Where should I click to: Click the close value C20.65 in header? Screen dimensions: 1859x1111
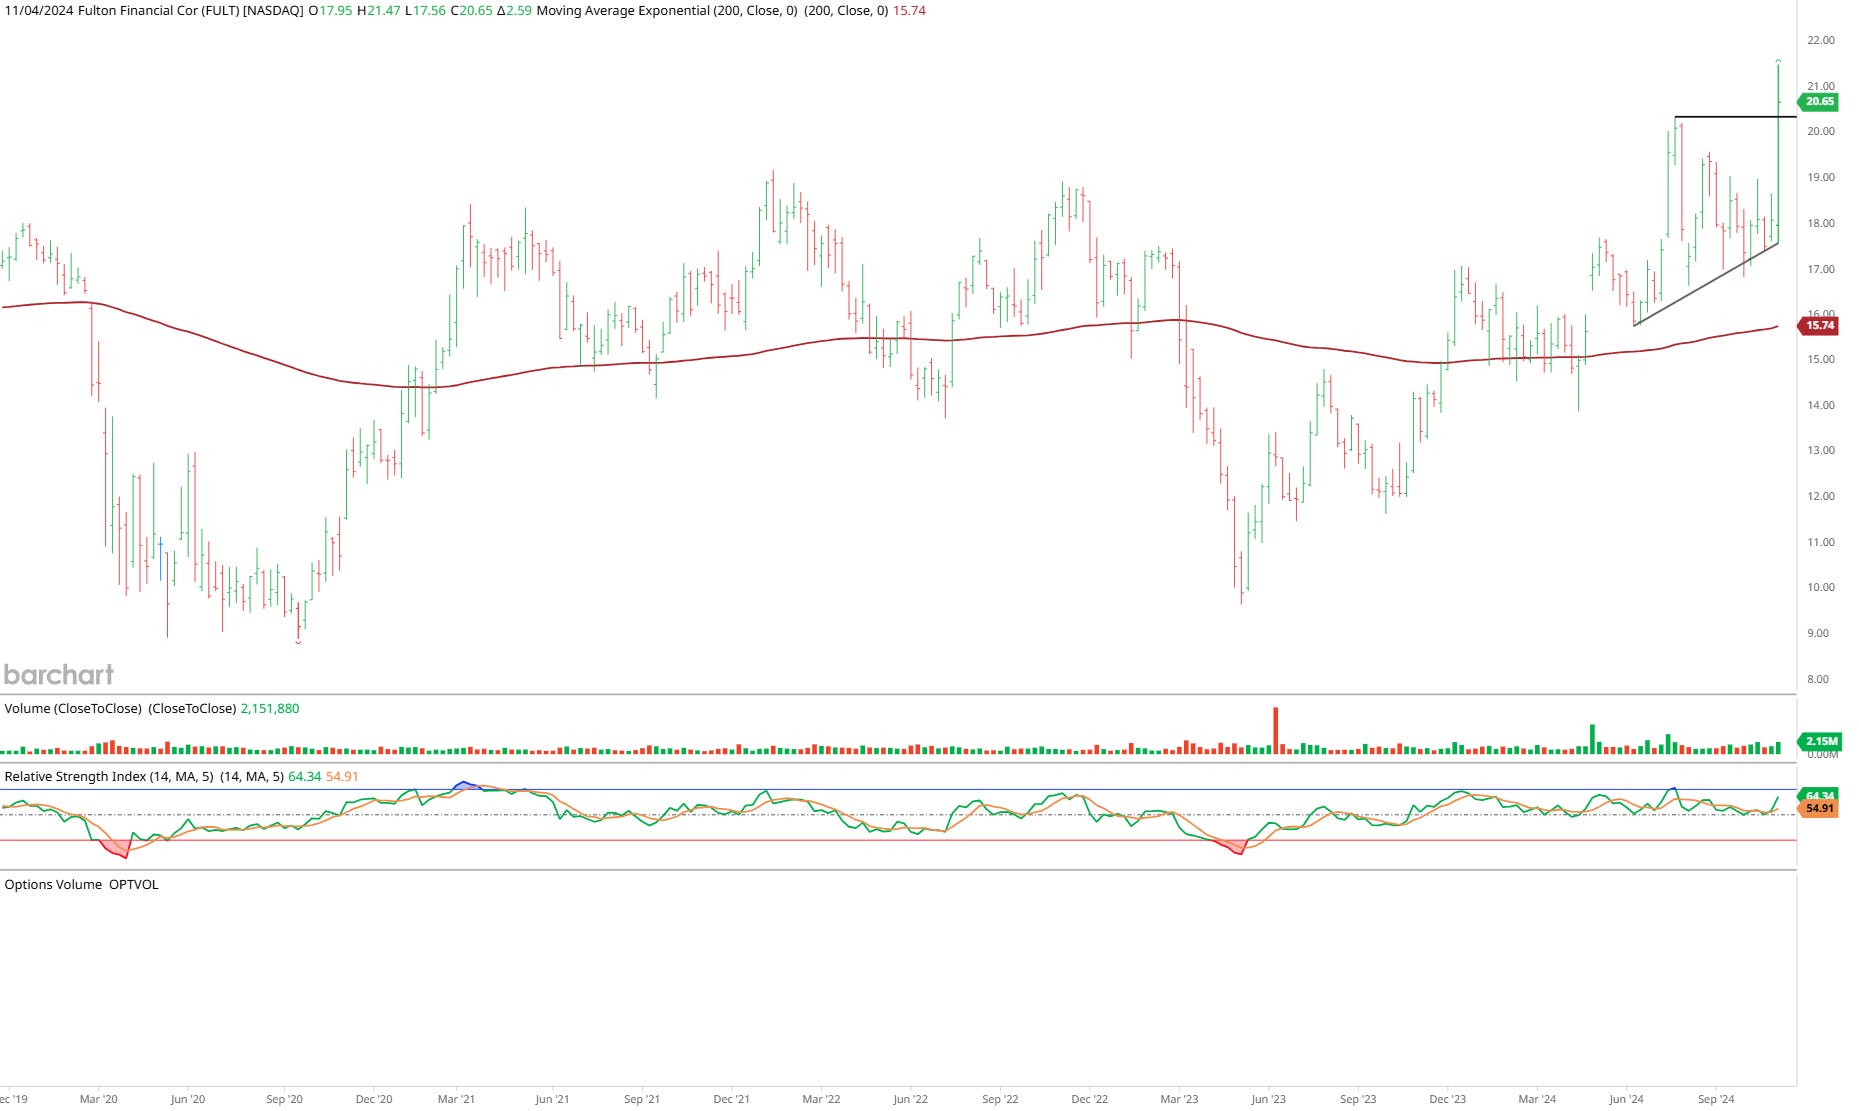[471, 11]
